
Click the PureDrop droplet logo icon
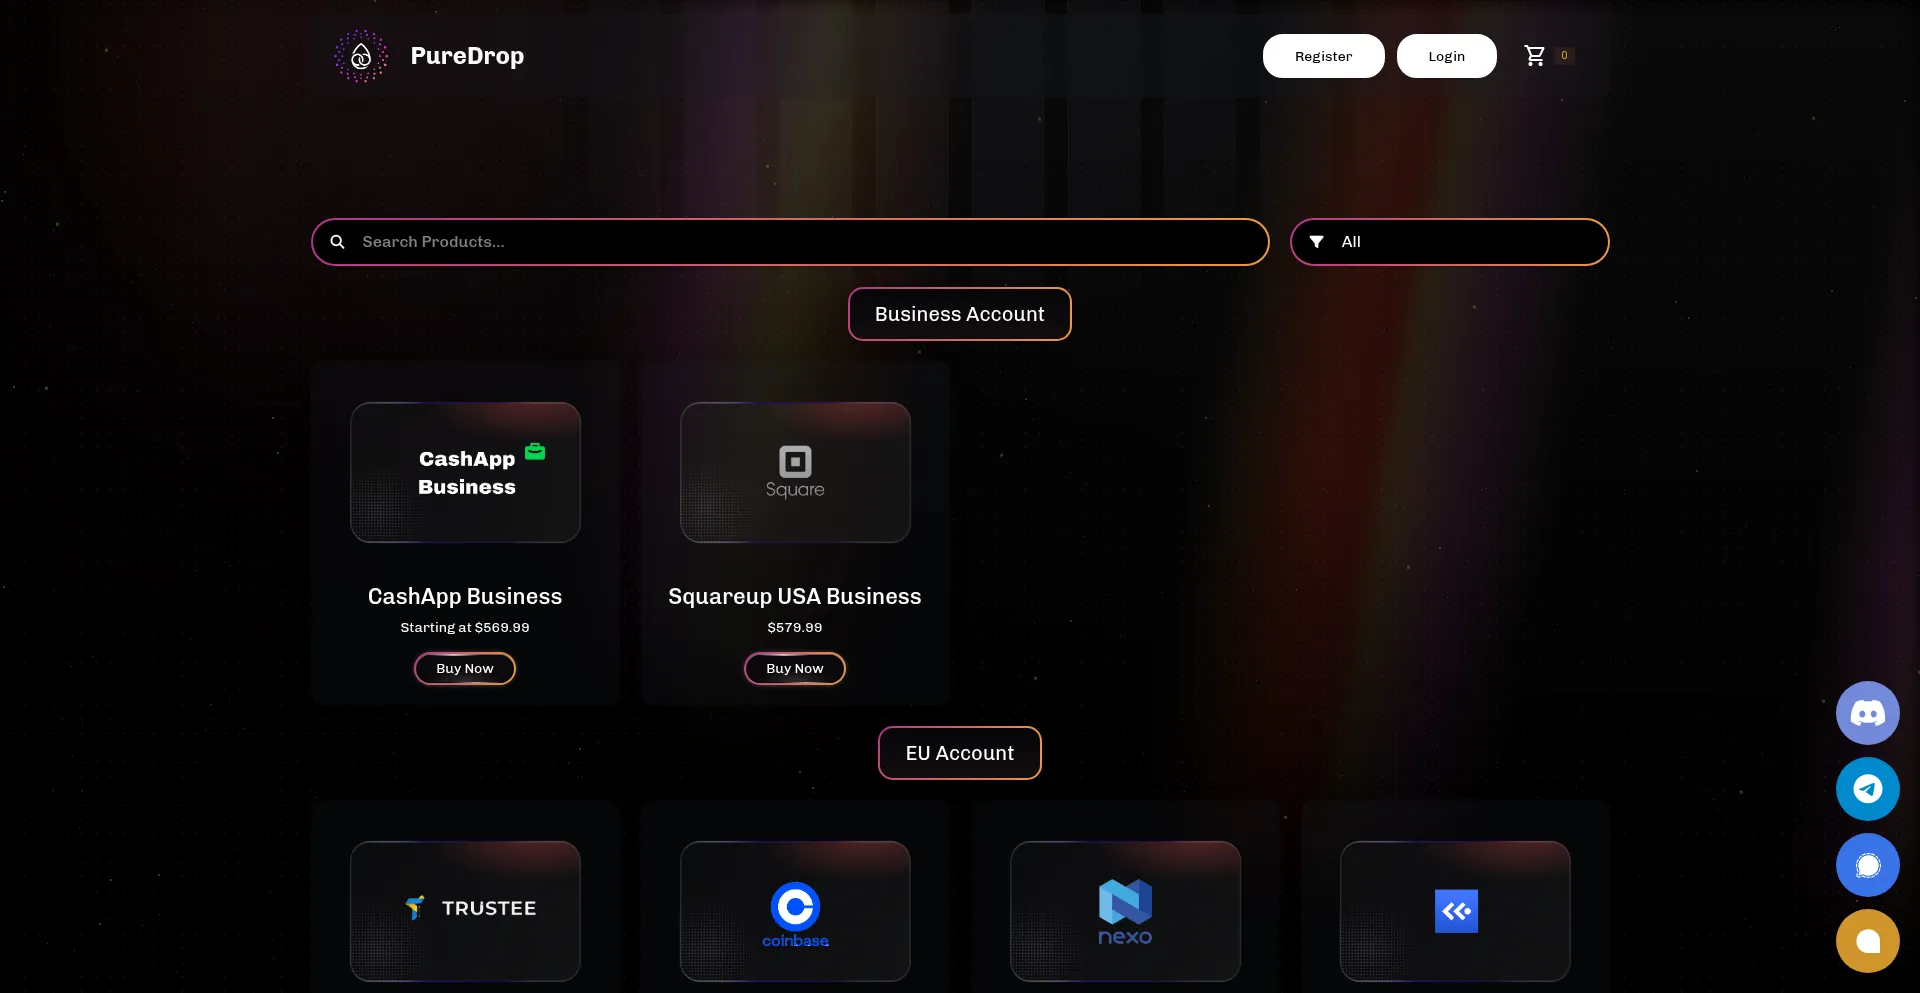coord(361,56)
